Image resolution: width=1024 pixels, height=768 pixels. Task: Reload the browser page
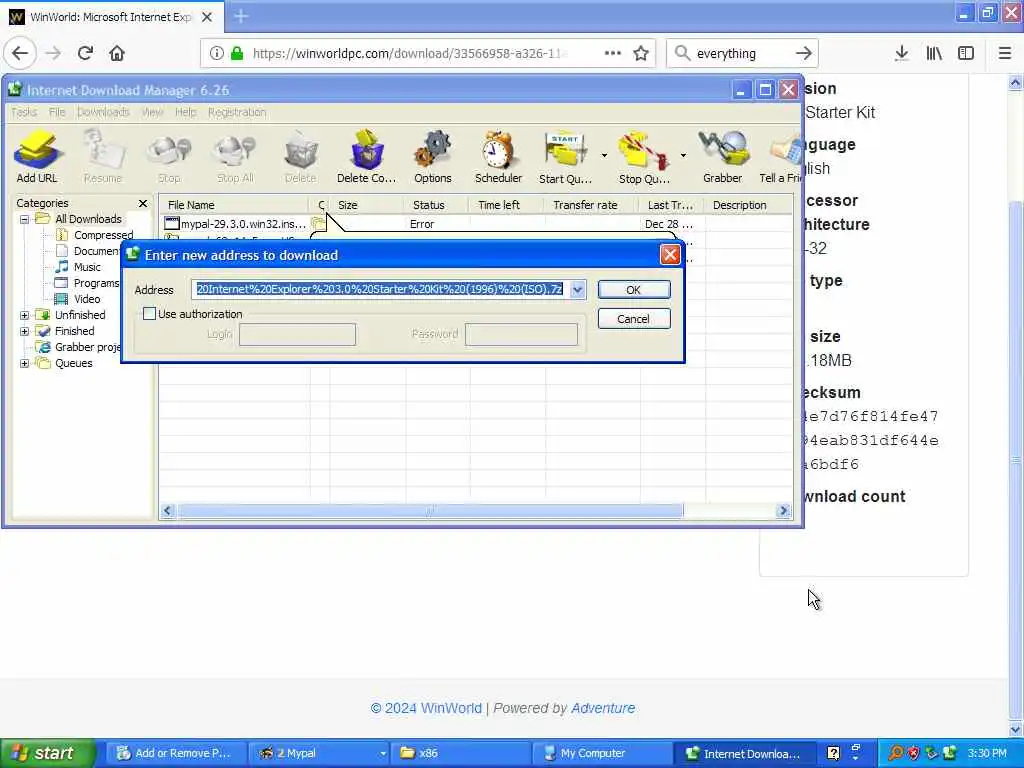click(85, 53)
